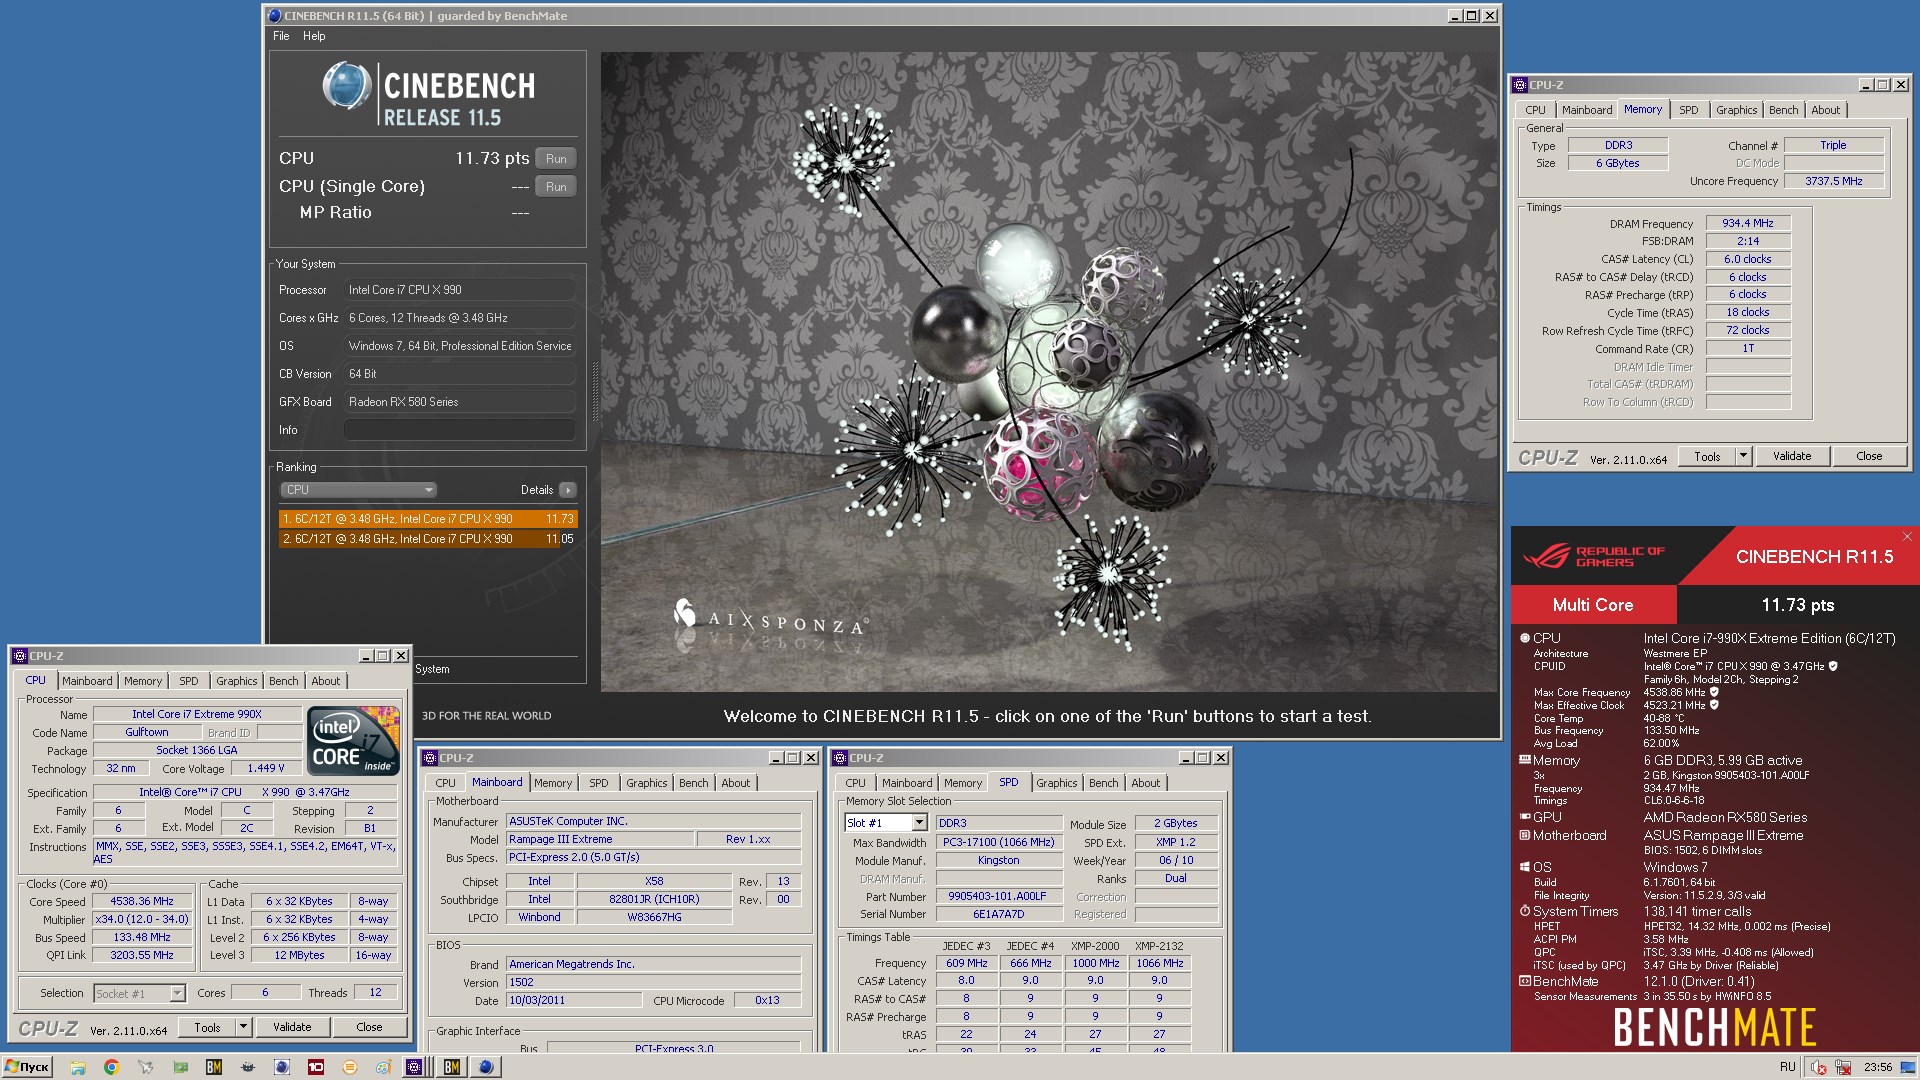
Task: Switch to CPU-Z purple taskbar button
Action: [x=414, y=1067]
